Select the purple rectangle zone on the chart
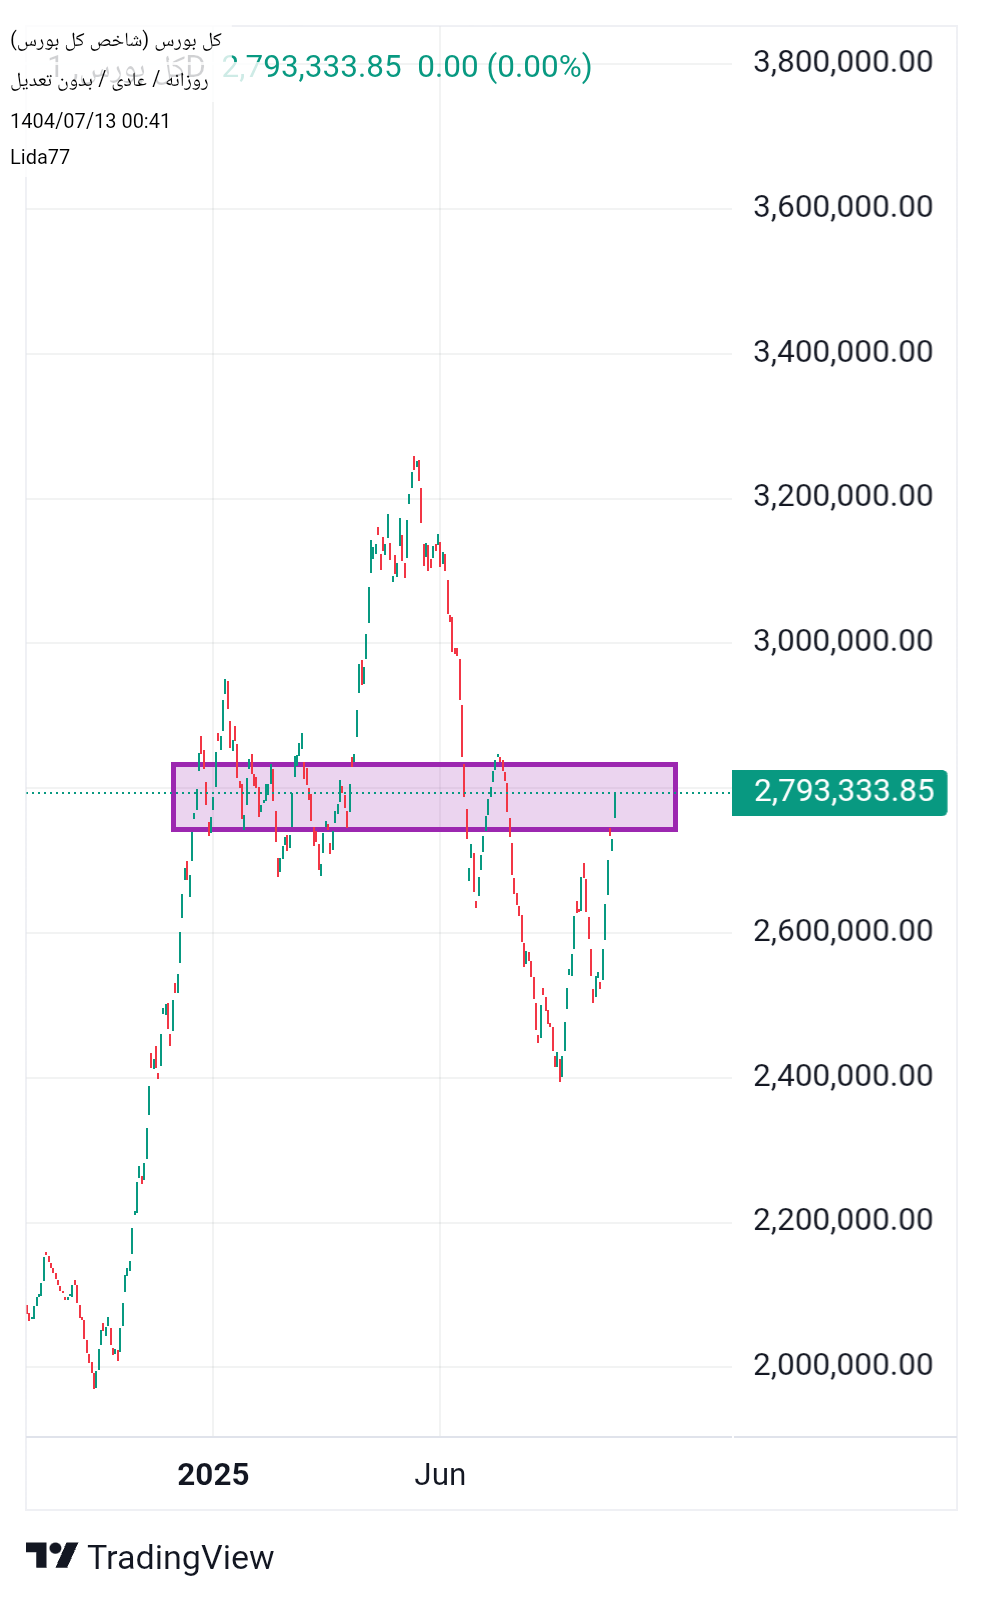This screenshot has height=1602, width=983. point(424,797)
